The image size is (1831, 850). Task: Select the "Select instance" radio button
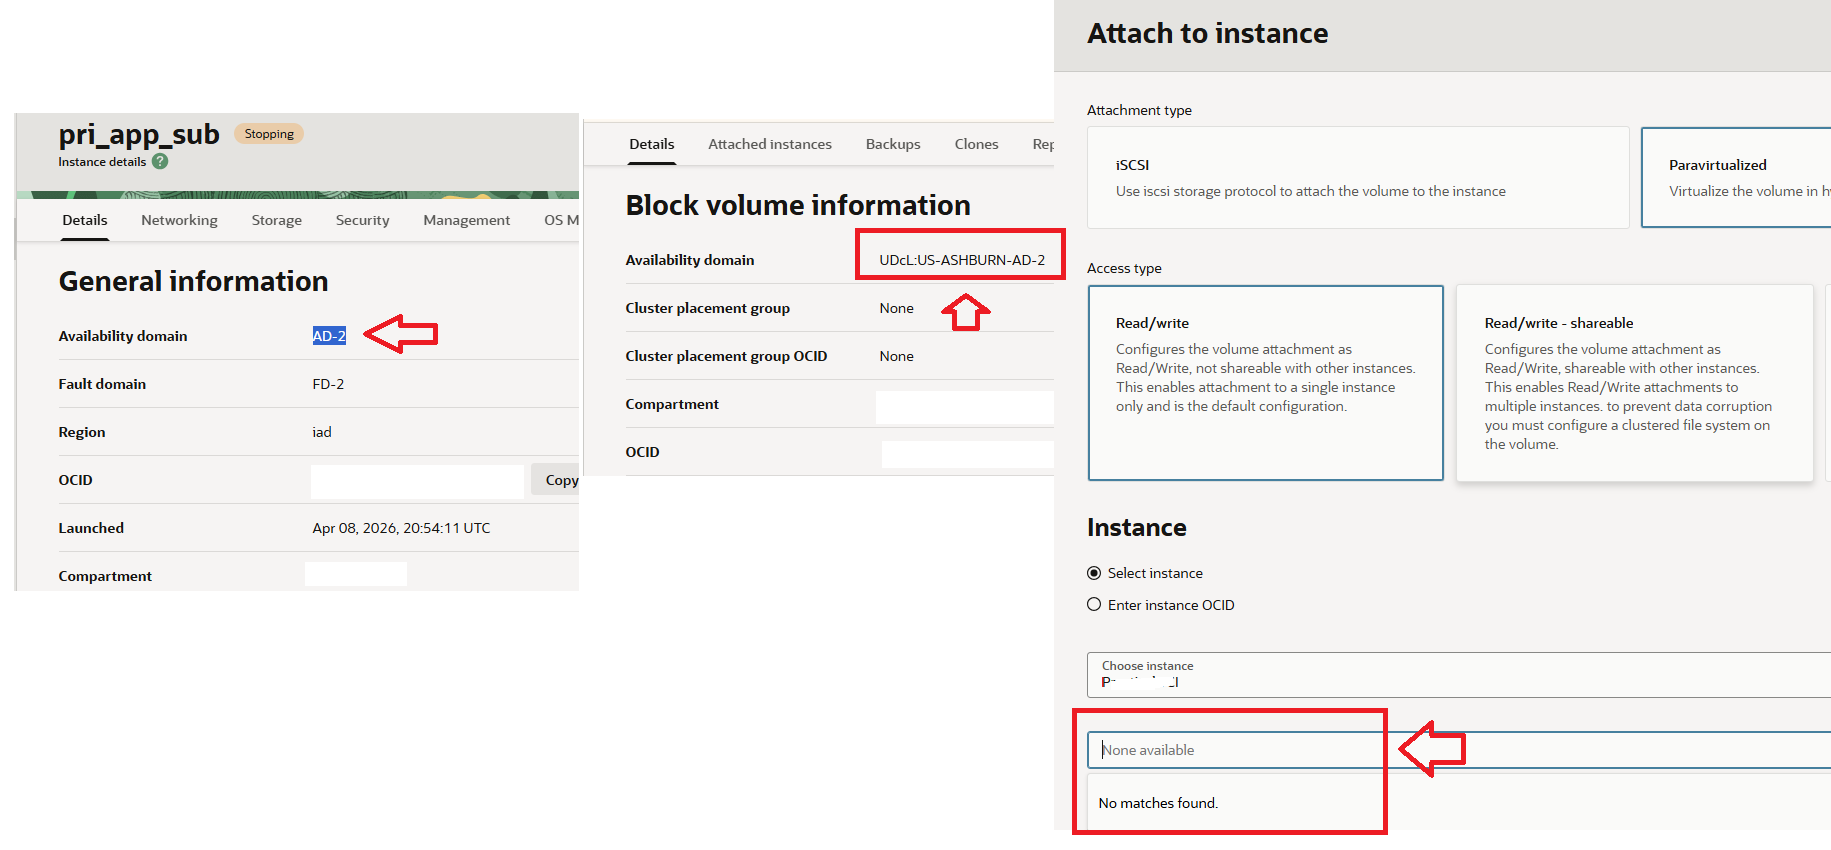[1094, 573]
